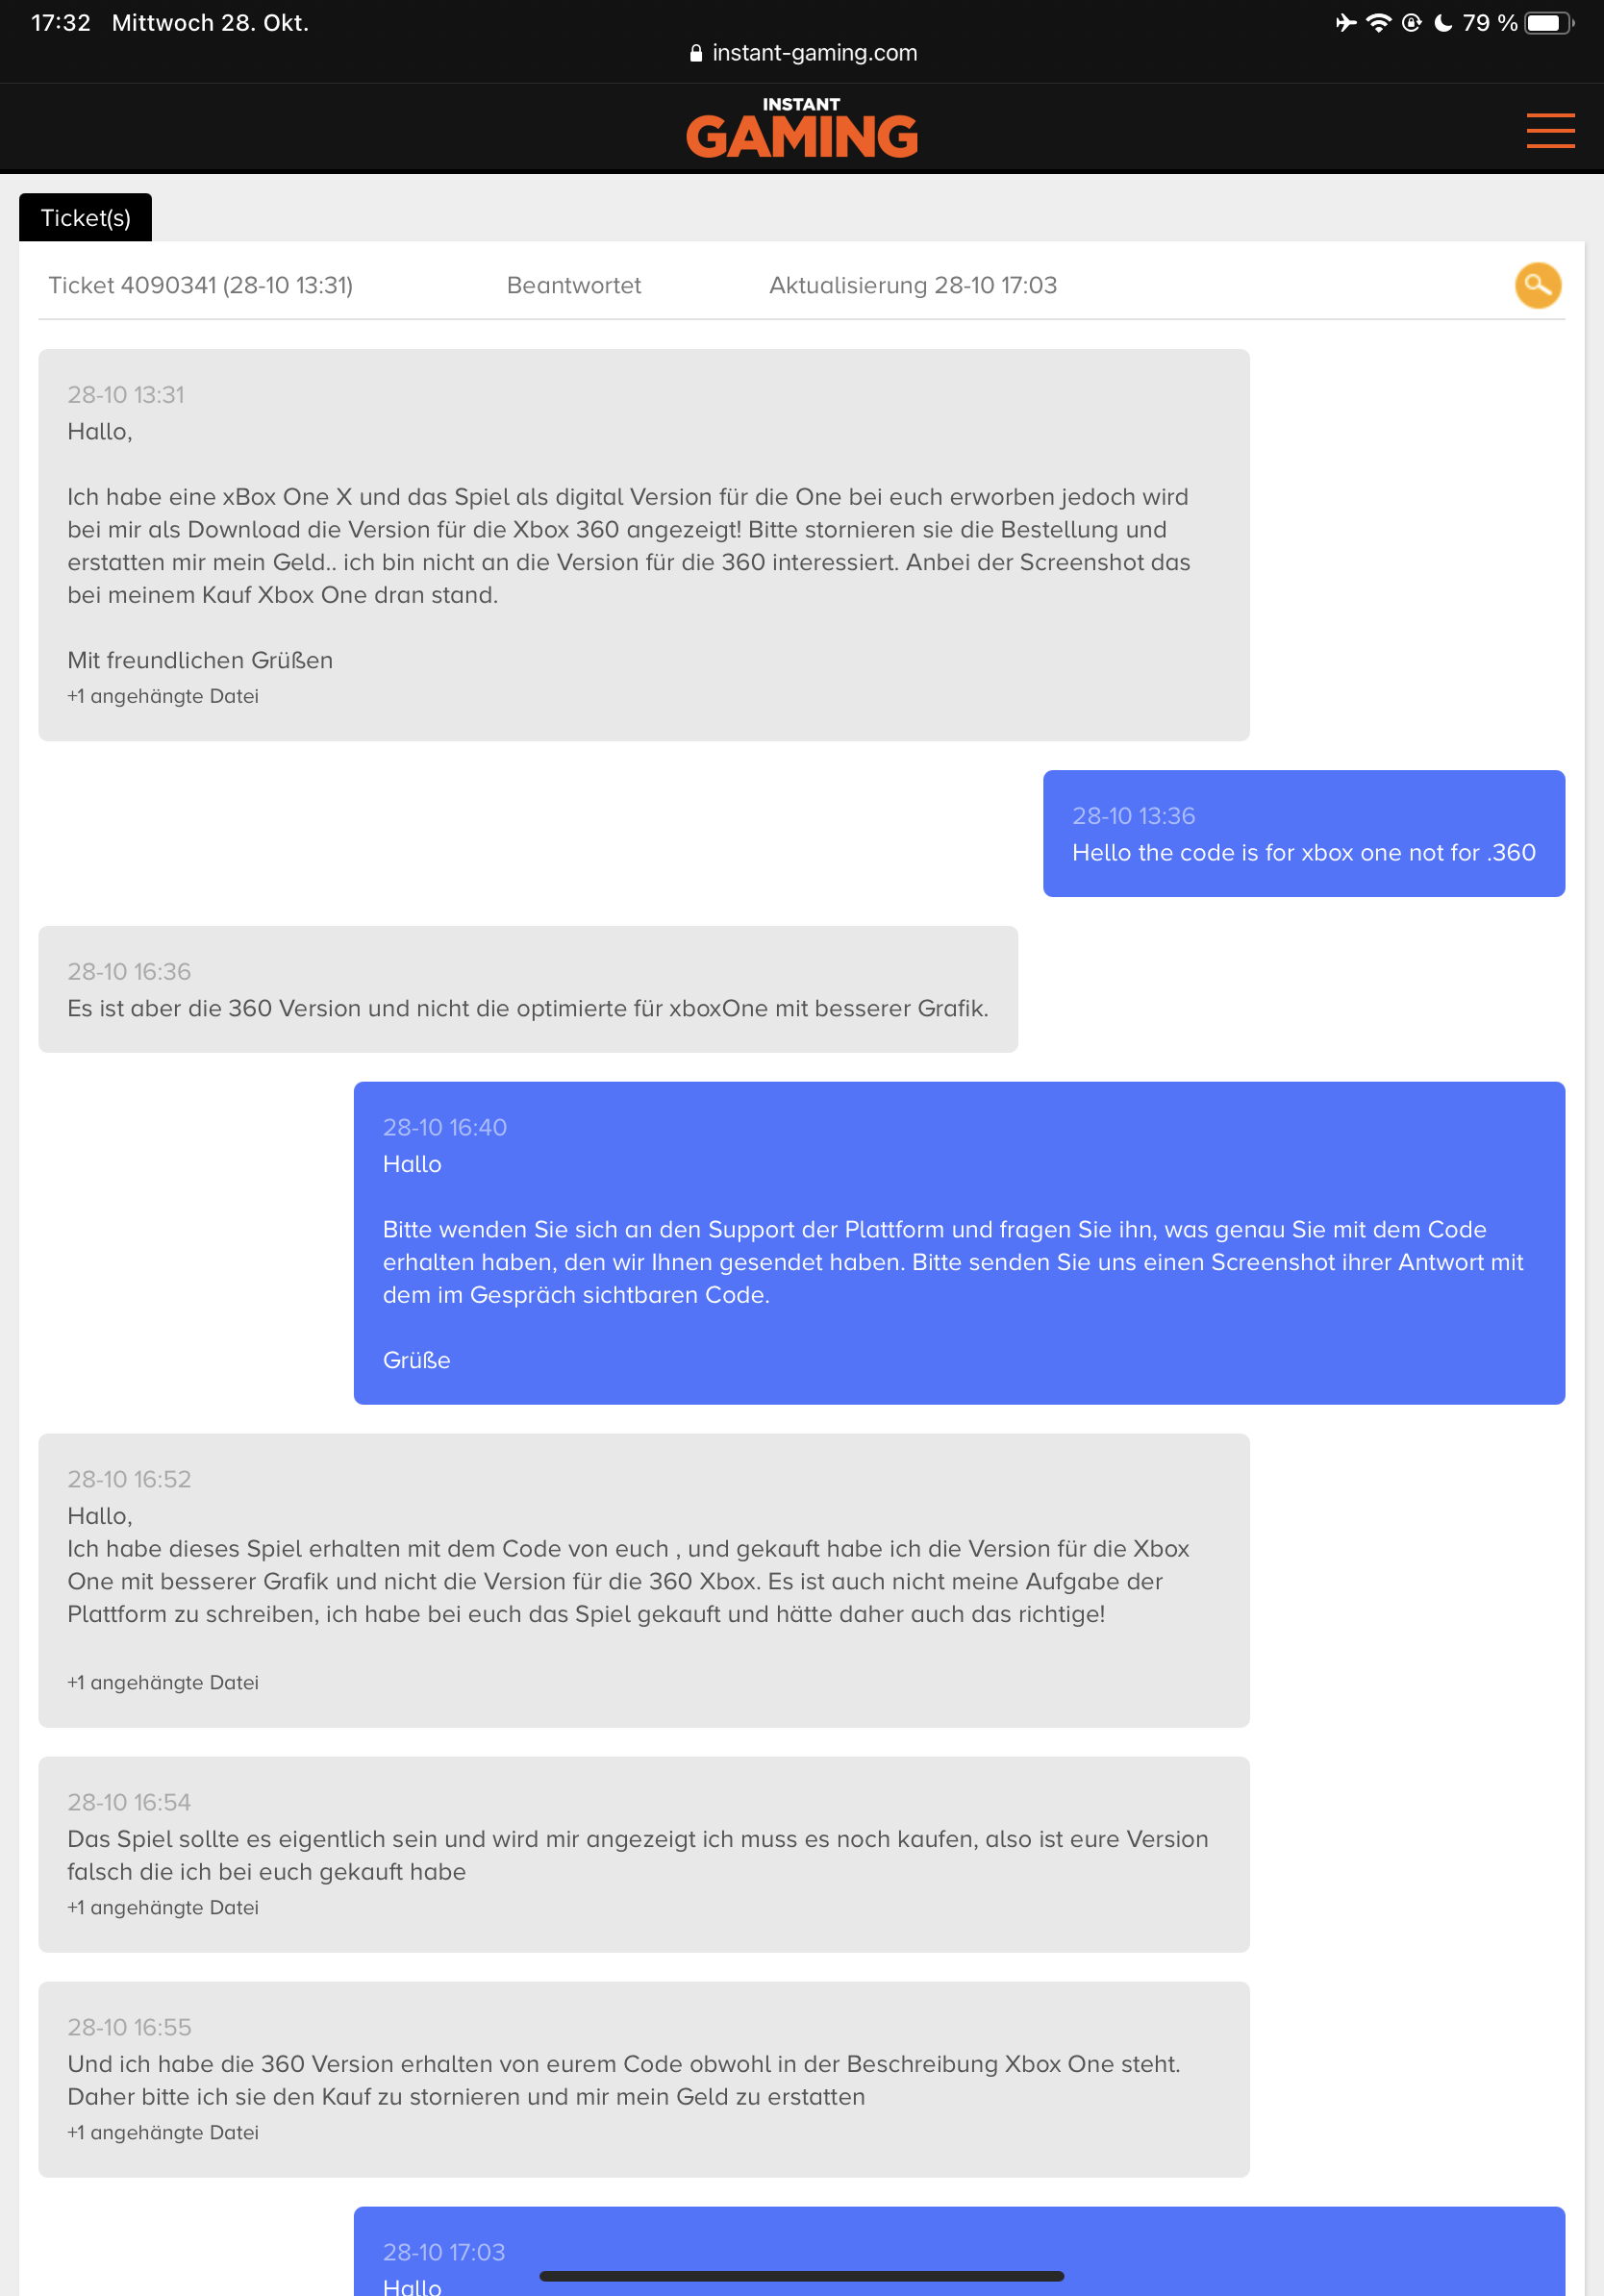The image size is (1604, 2296).
Task: Click the Instant Gaming logo
Action: pyautogui.click(x=802, y=128)
